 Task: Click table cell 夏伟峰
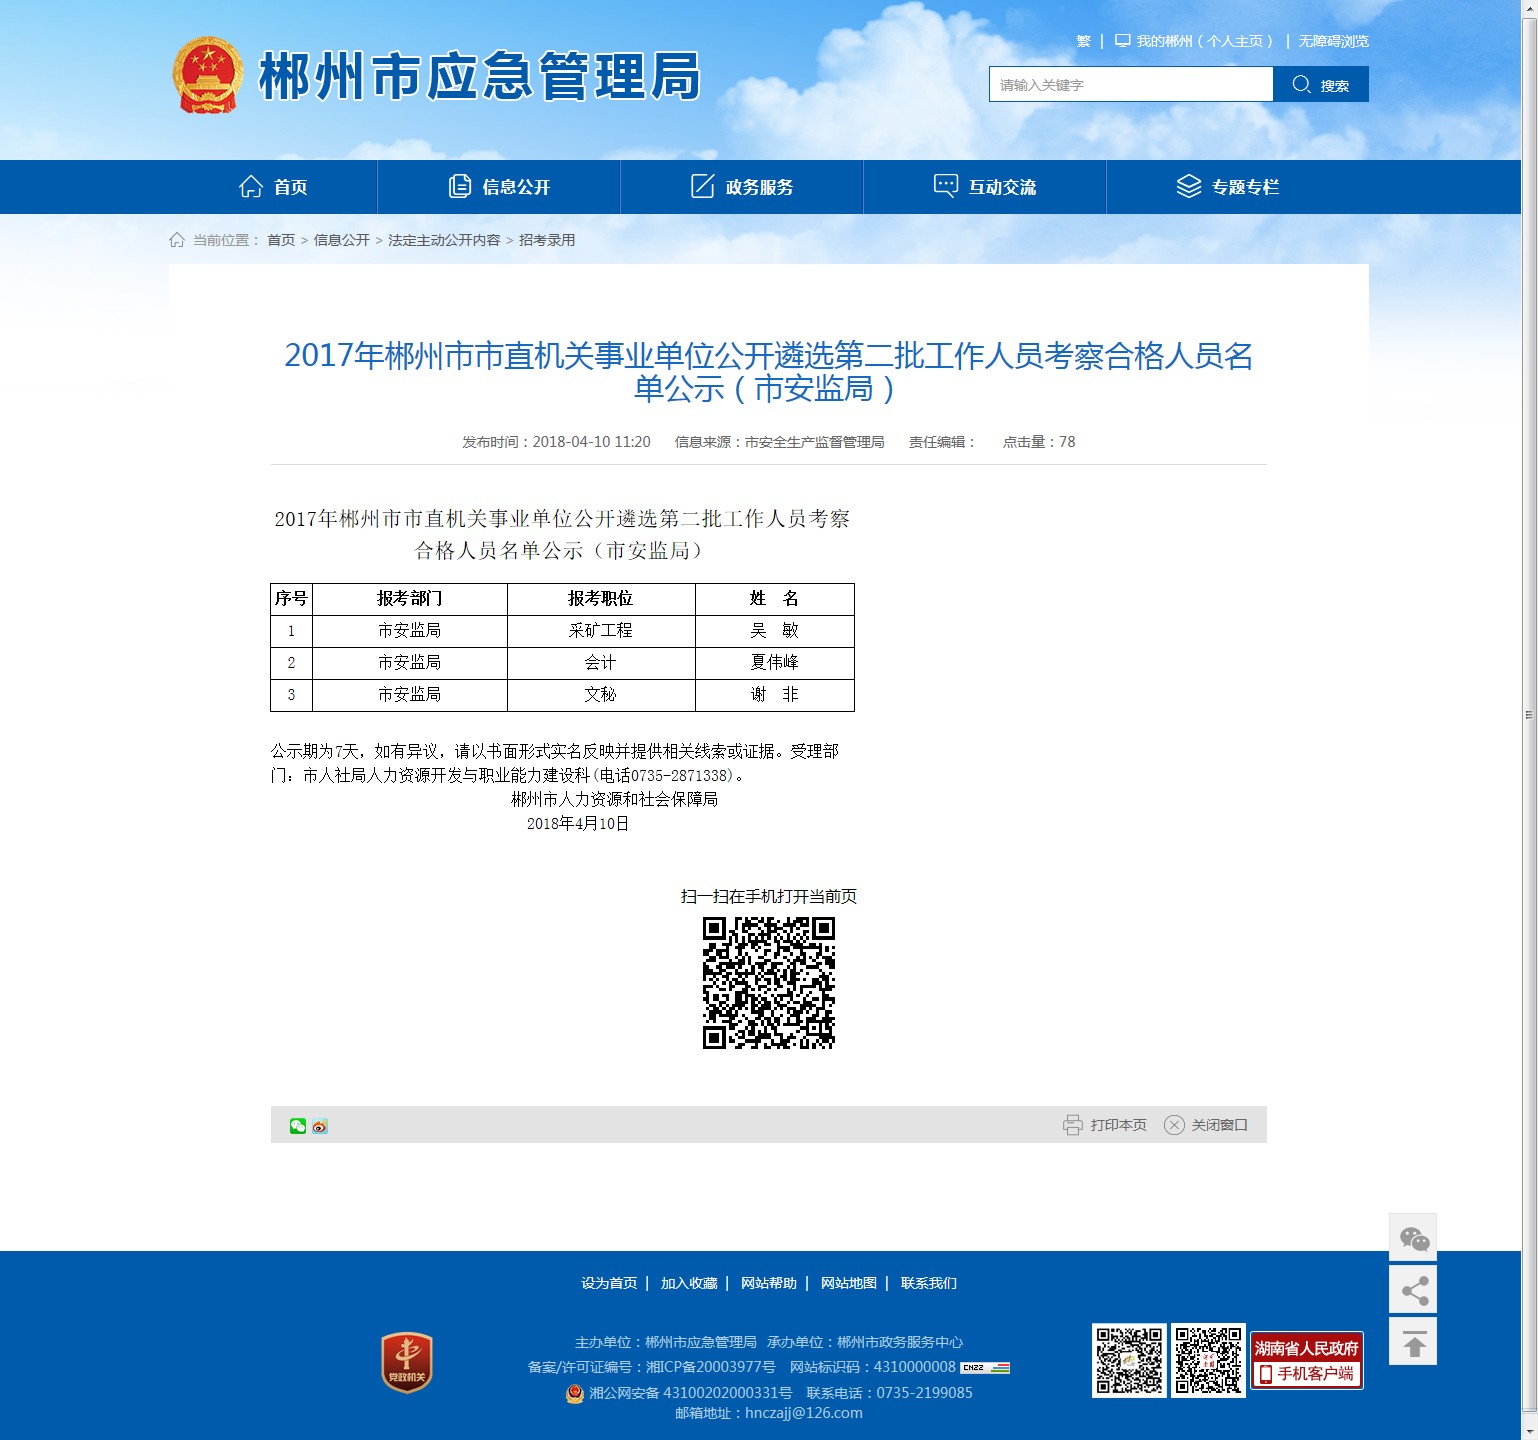coord(775,662)
